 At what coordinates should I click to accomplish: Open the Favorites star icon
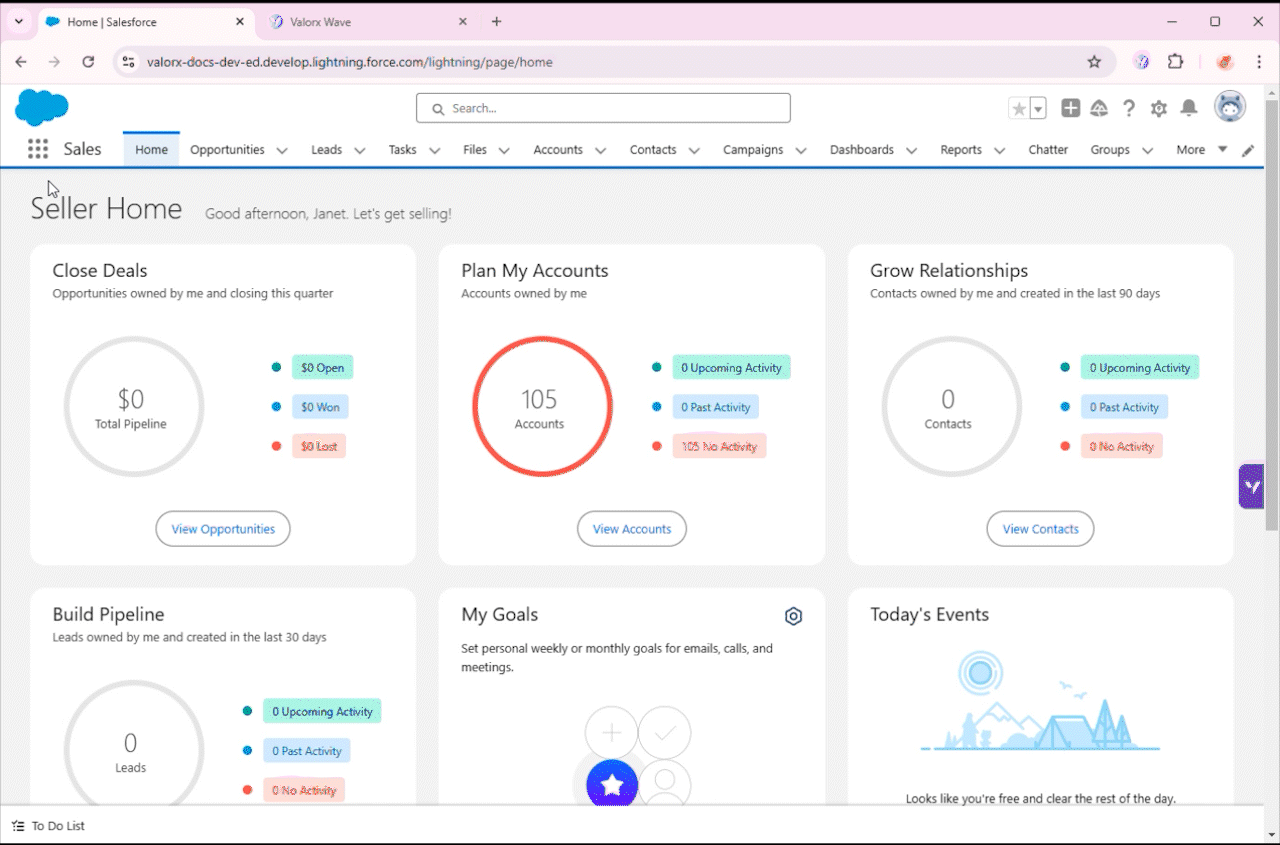point(1019,108)
